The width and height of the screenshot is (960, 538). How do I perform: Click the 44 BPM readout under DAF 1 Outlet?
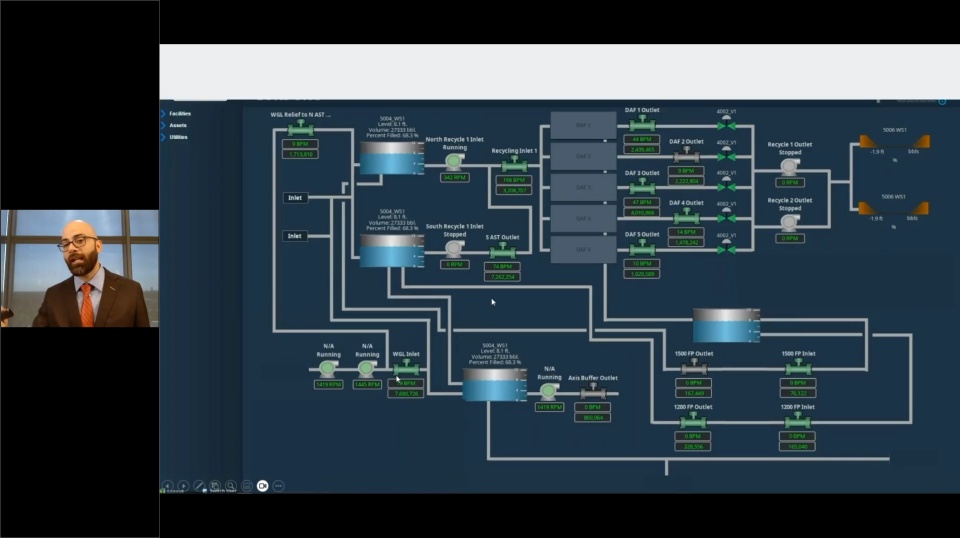point(642,140)
